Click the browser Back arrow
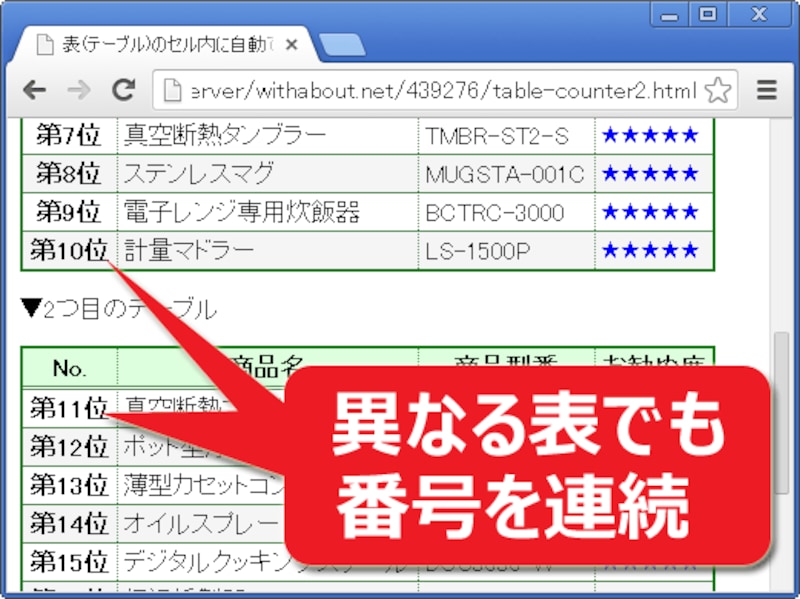This screenshot has width=800, height=599. (x=35, y=90)
